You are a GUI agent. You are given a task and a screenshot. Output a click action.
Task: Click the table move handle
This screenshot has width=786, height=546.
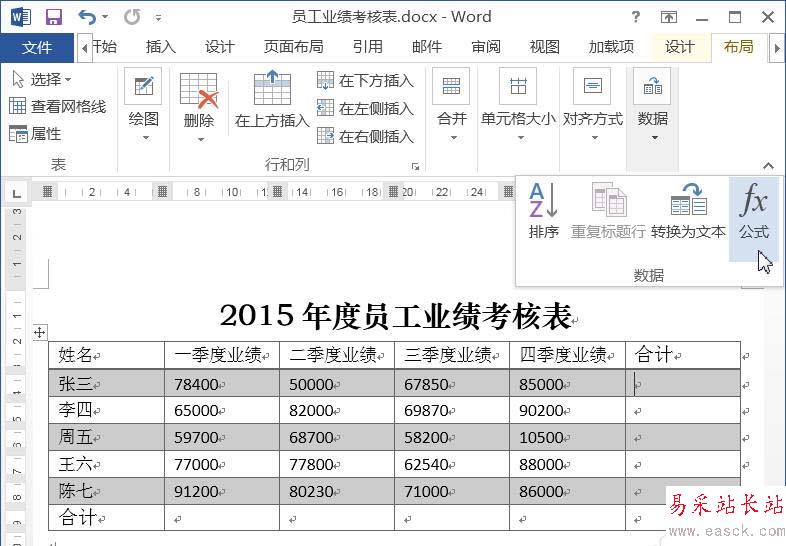click(40, 332)
